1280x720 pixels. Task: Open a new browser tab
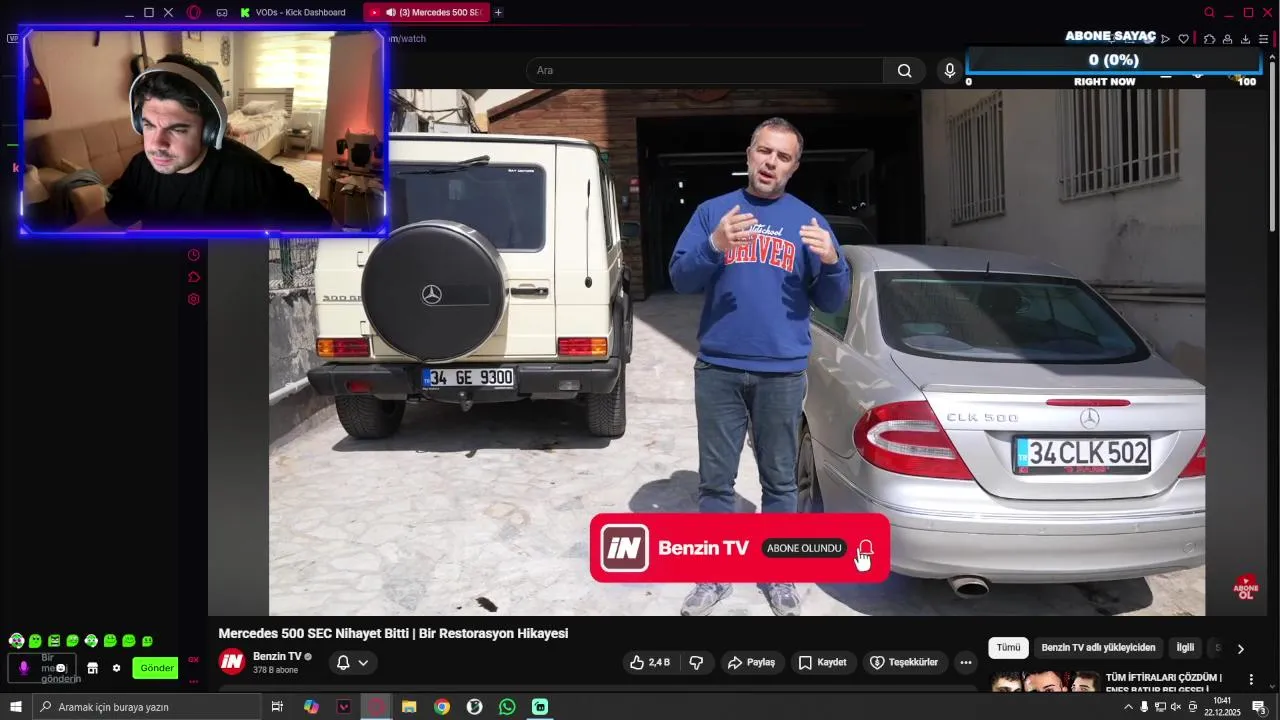(x=498, y=12)
